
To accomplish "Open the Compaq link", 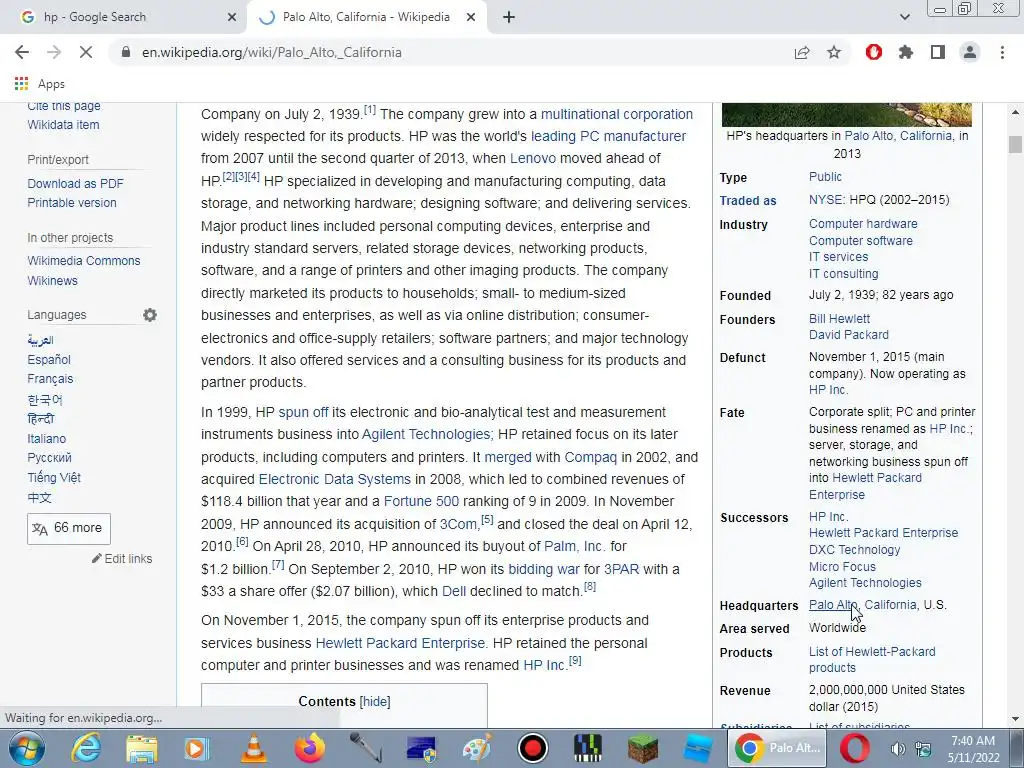I will (590, 457).
